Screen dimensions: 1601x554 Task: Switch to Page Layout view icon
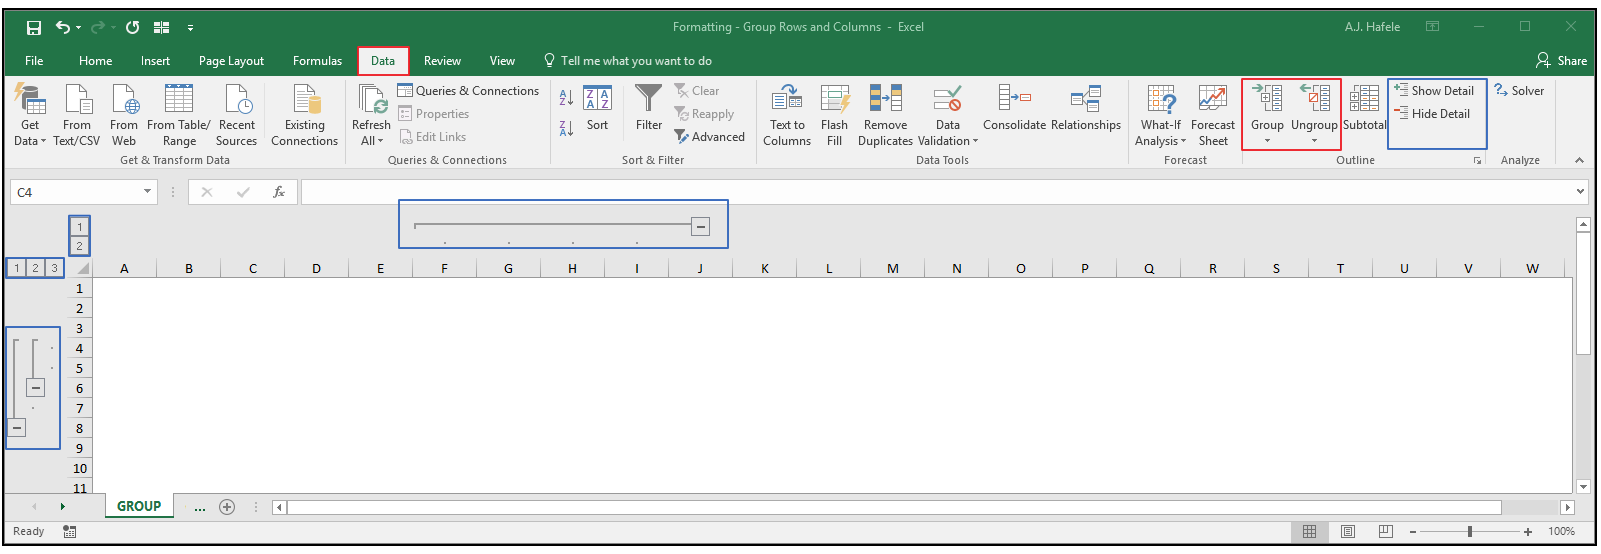click(1347, 531)
